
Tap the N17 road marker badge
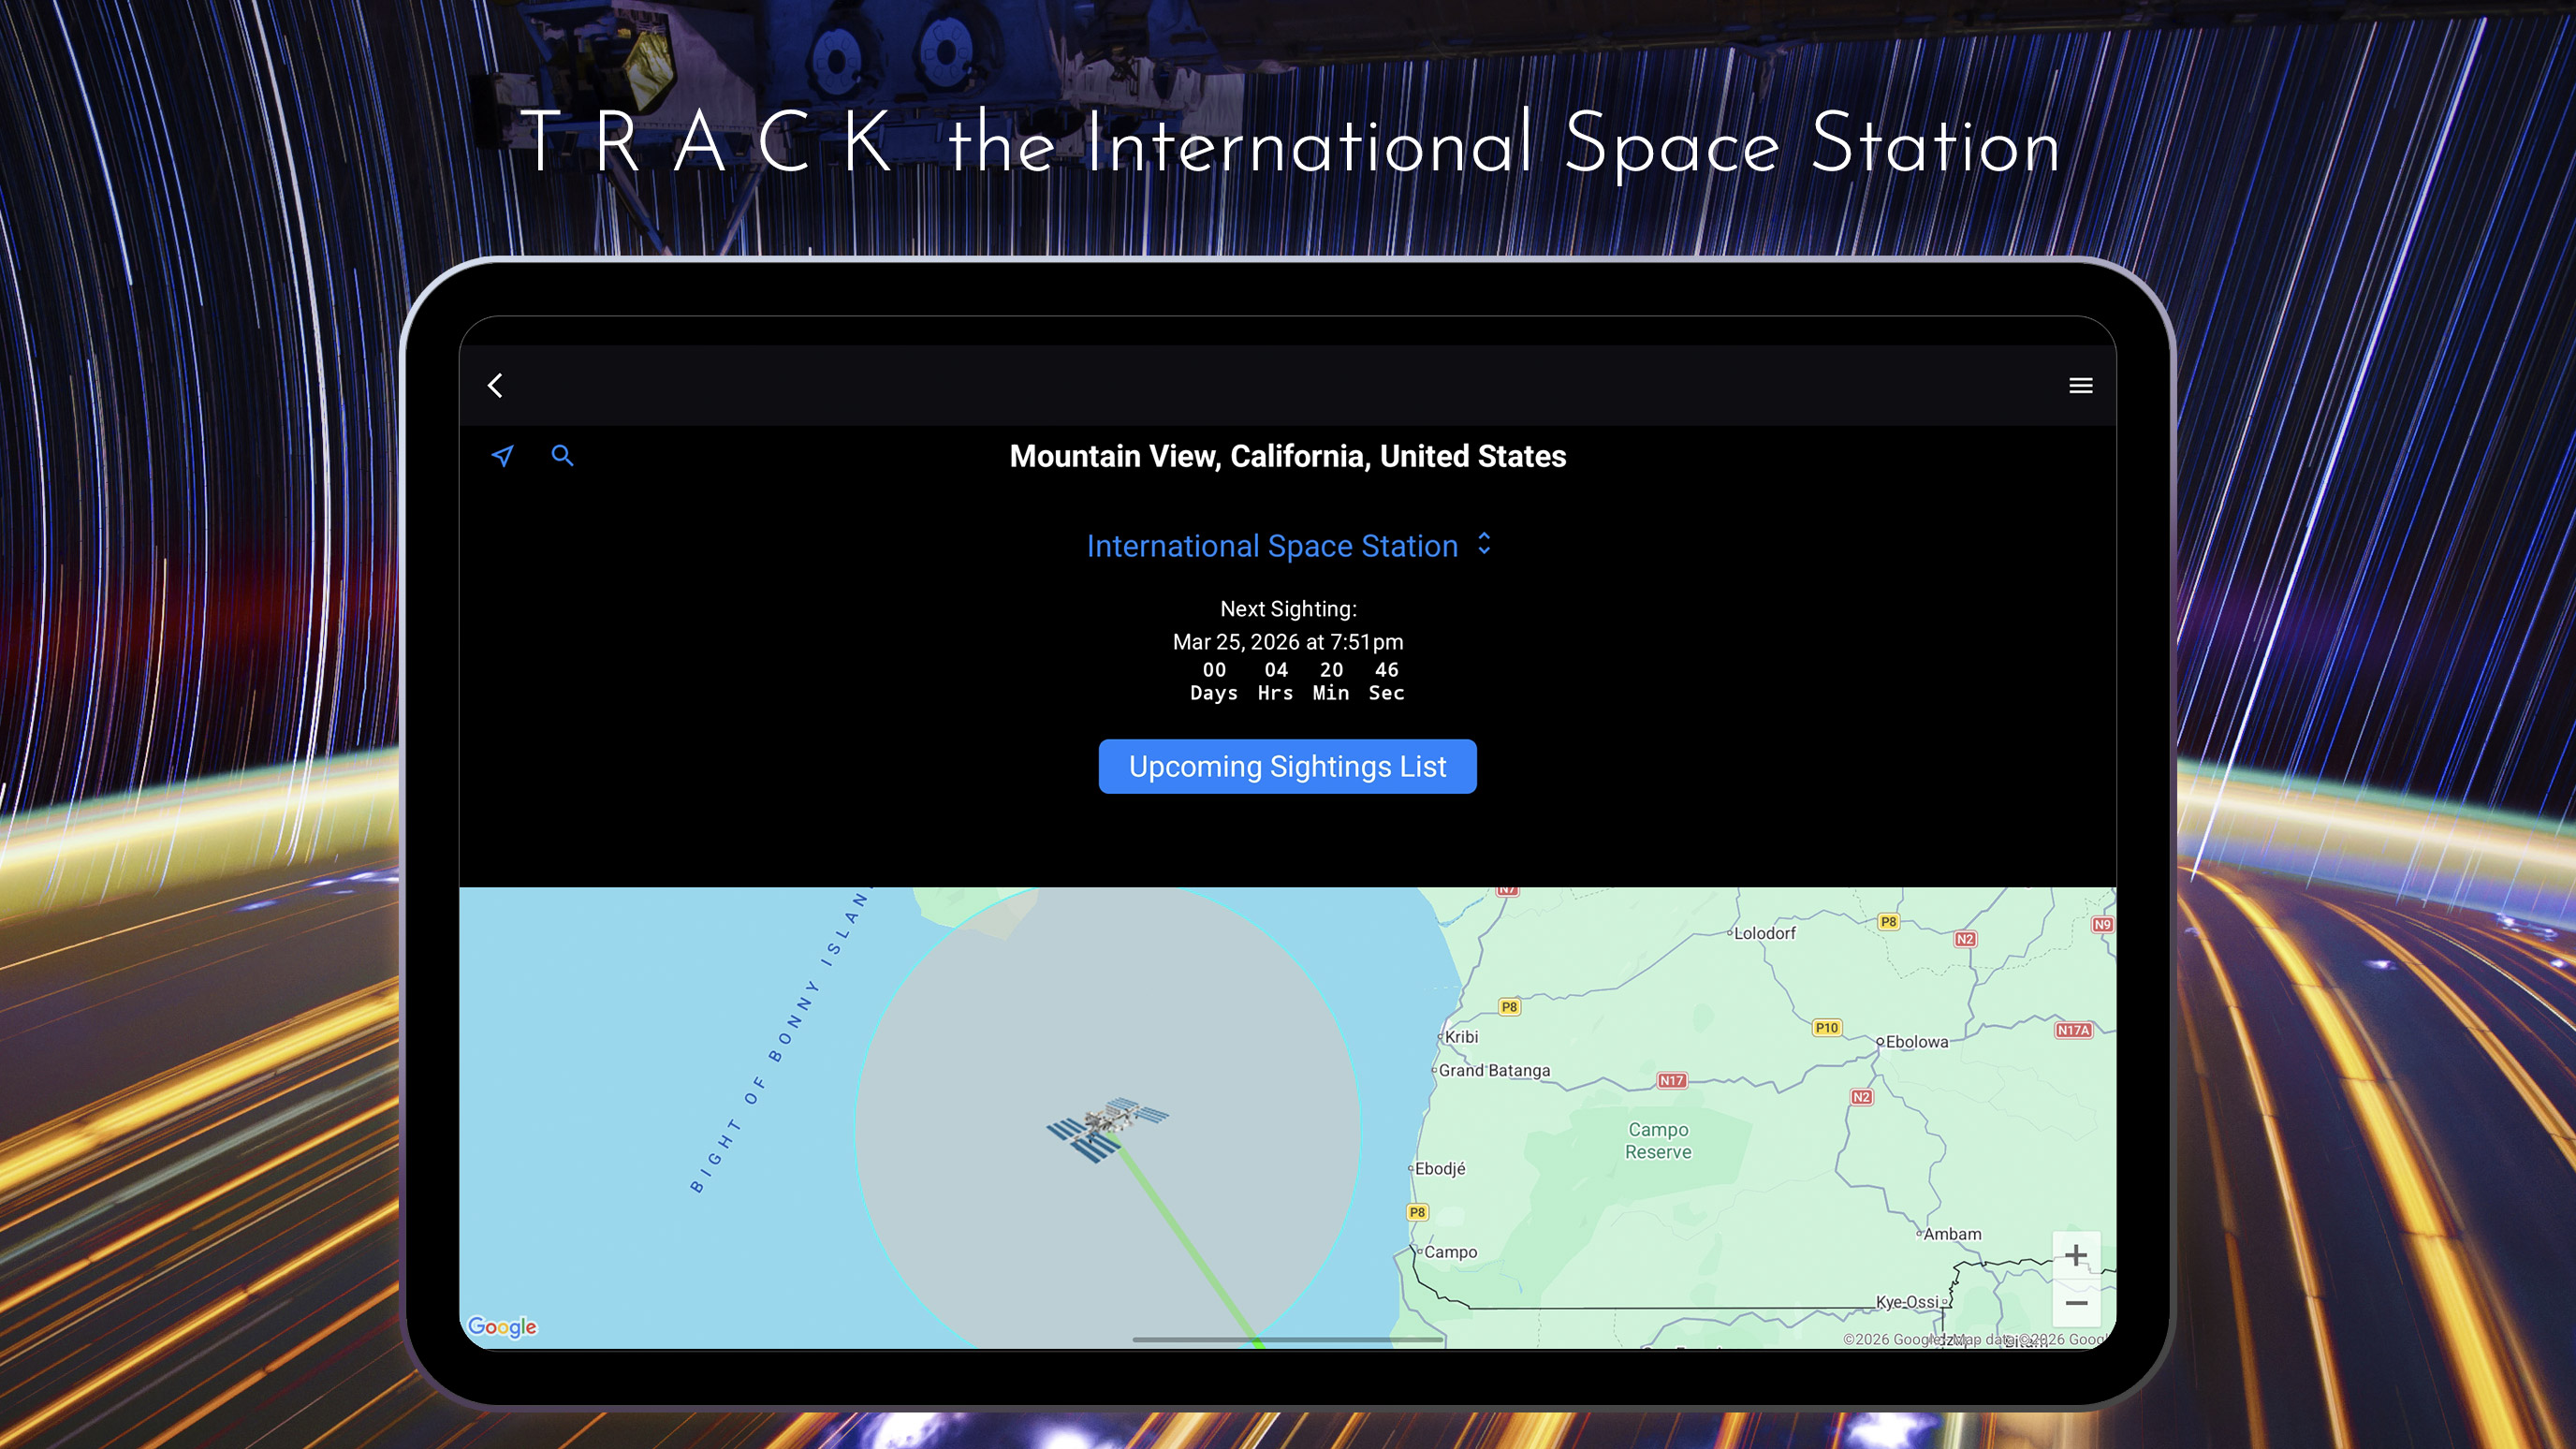point(1671,1080)
